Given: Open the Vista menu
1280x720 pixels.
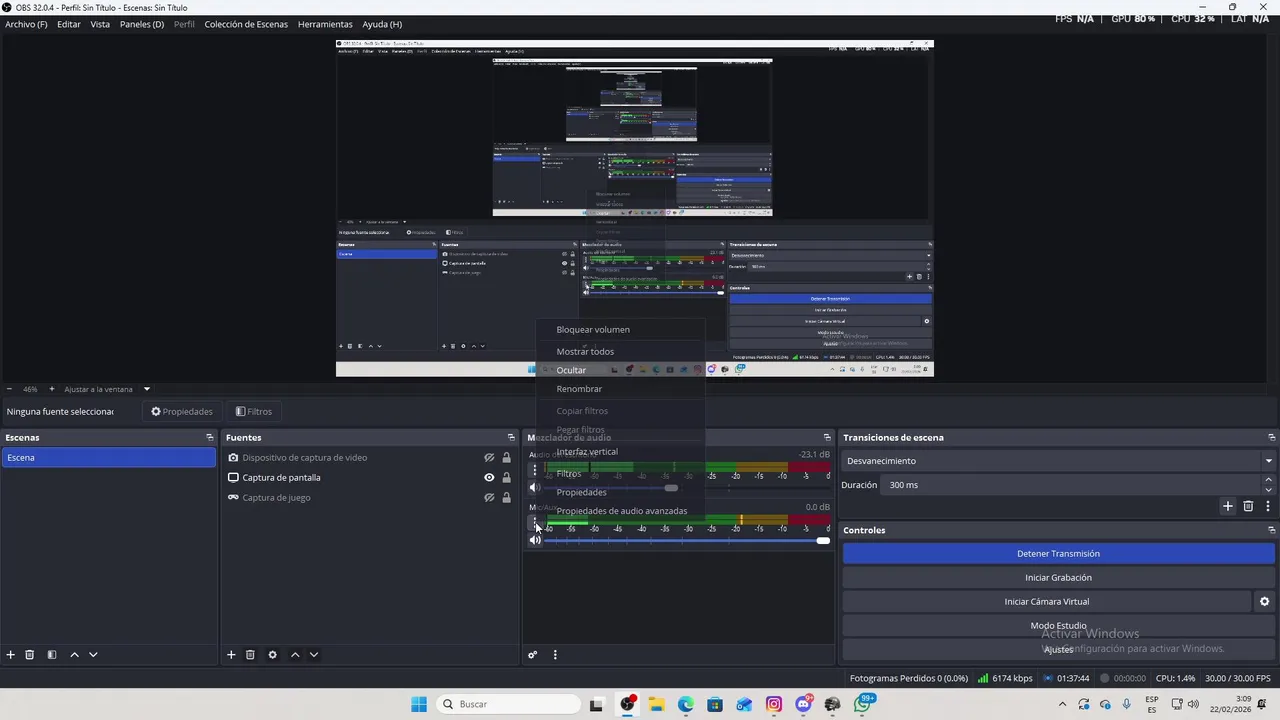Looking at the screenshot, I should click(100, 24).
